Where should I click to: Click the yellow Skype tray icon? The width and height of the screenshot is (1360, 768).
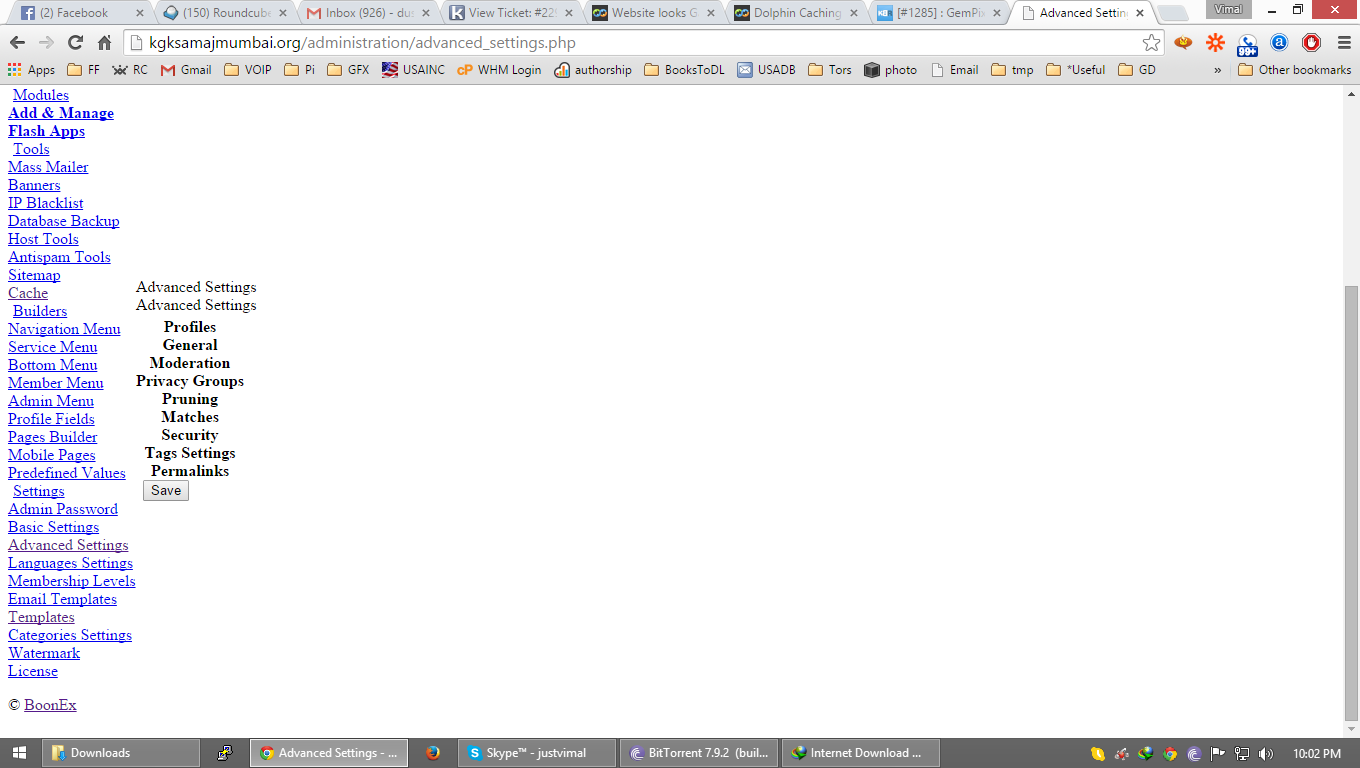(x=1098, y=753)
